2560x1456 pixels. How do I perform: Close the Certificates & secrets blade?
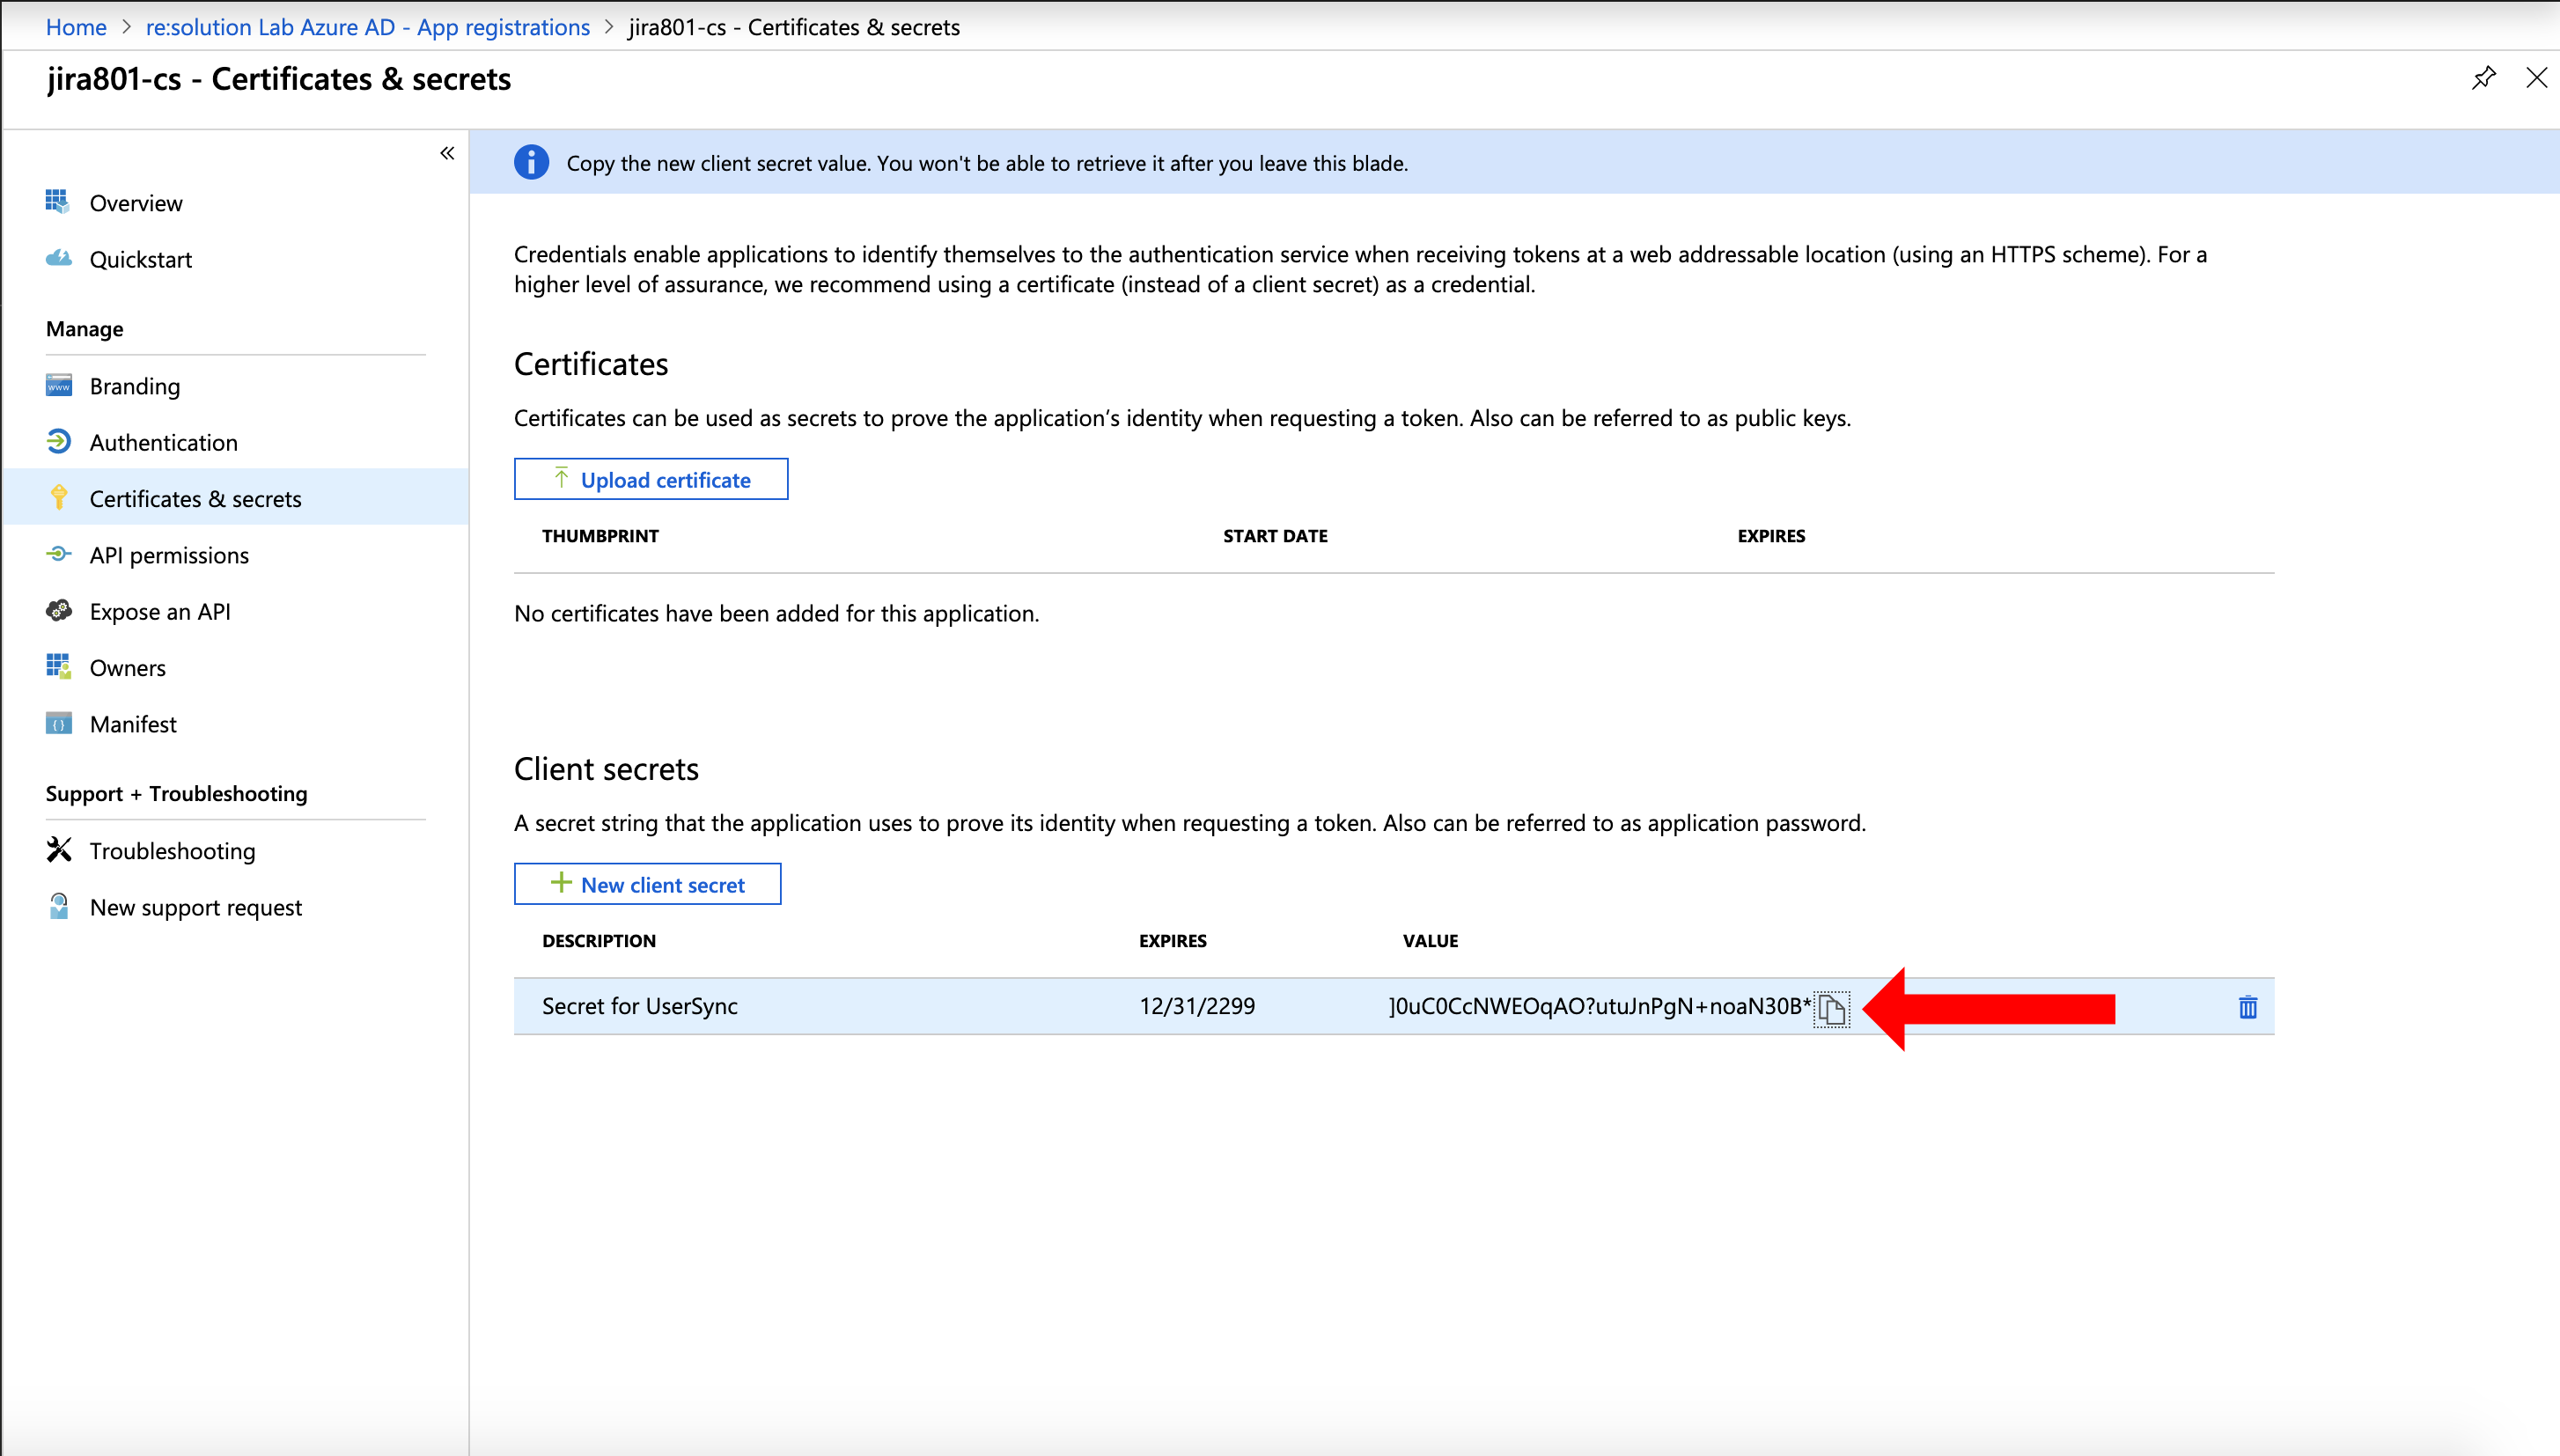(x=2536, y=78)
